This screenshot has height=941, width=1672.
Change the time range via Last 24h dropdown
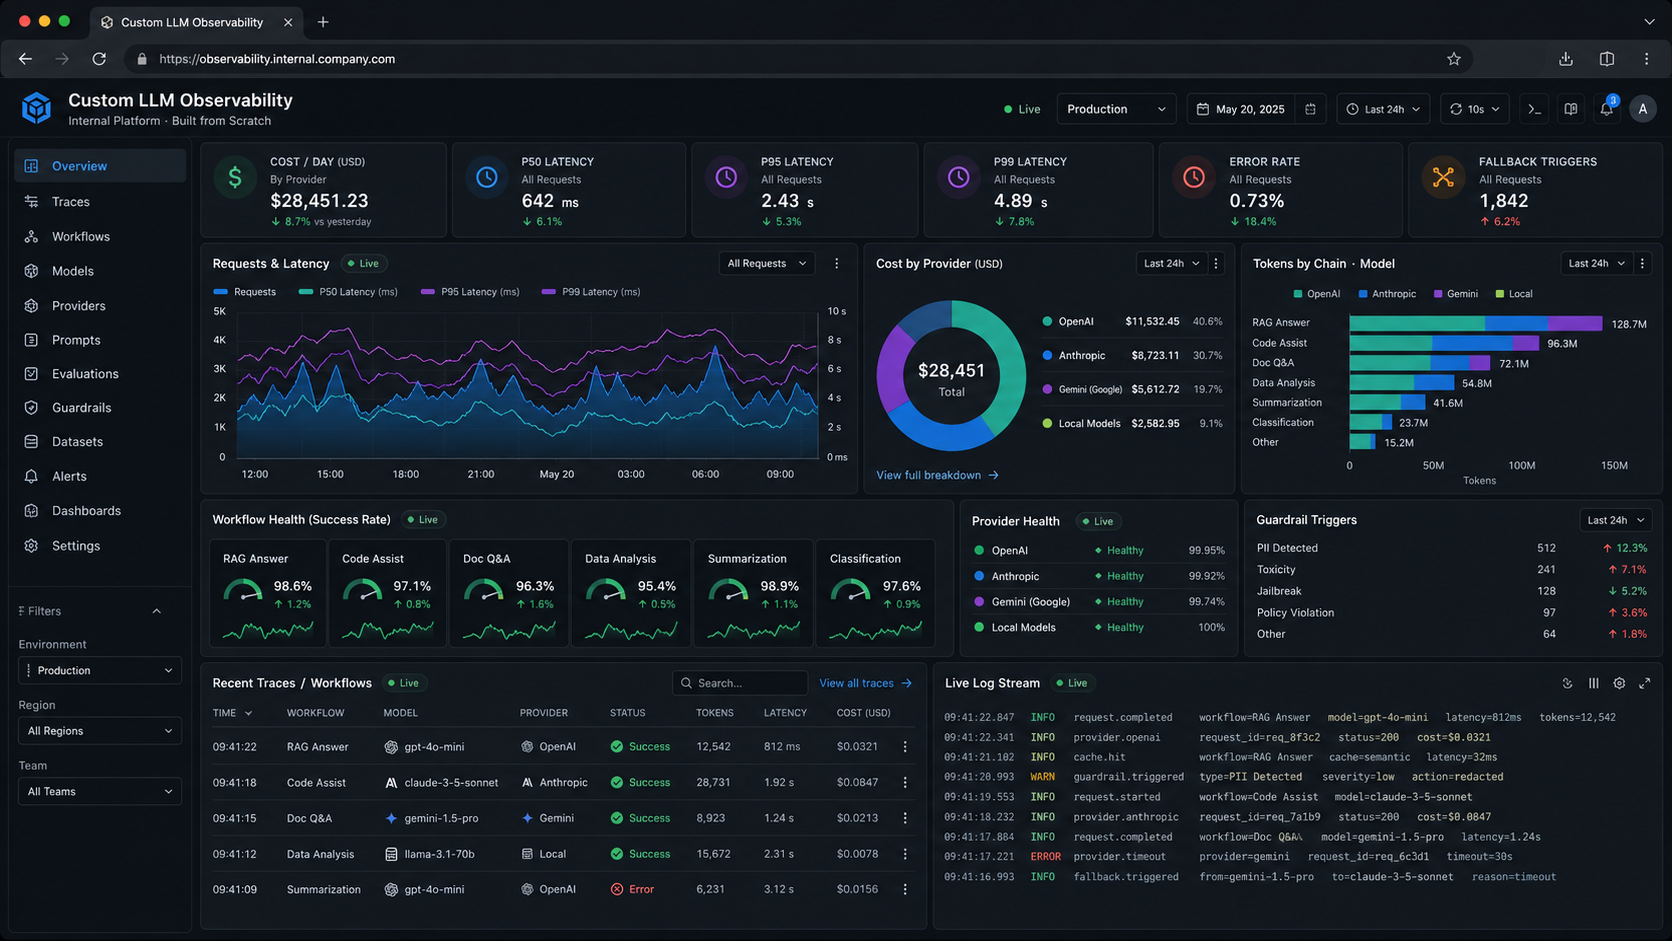1382,108
